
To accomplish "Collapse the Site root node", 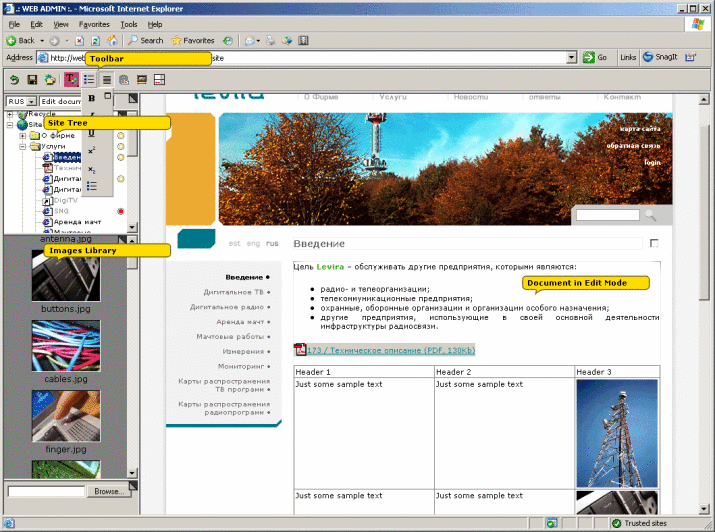I will tap(10, 124).
